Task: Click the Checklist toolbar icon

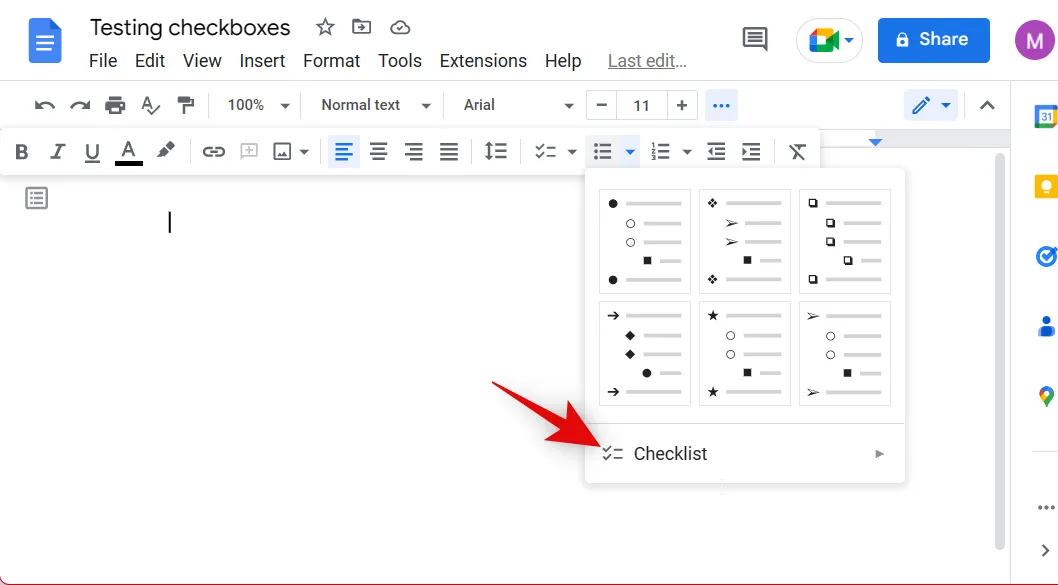Action: [x=545, y=151]
